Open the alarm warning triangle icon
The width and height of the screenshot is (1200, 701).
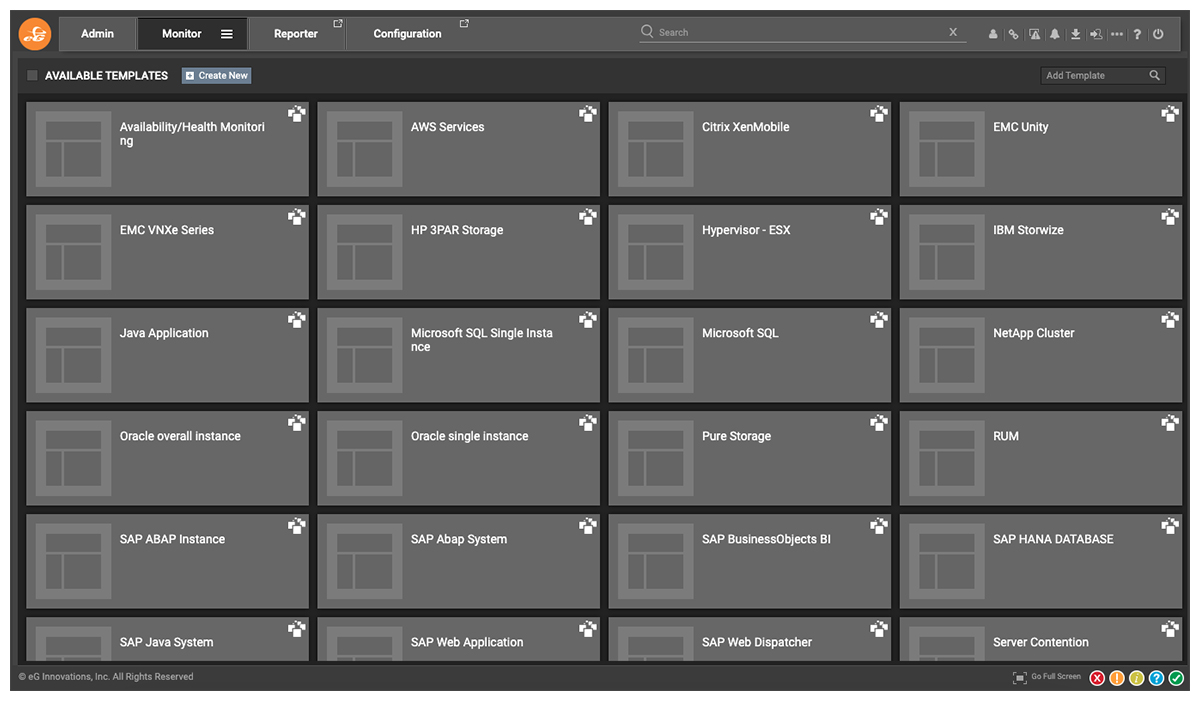[x=1034, y=34]
